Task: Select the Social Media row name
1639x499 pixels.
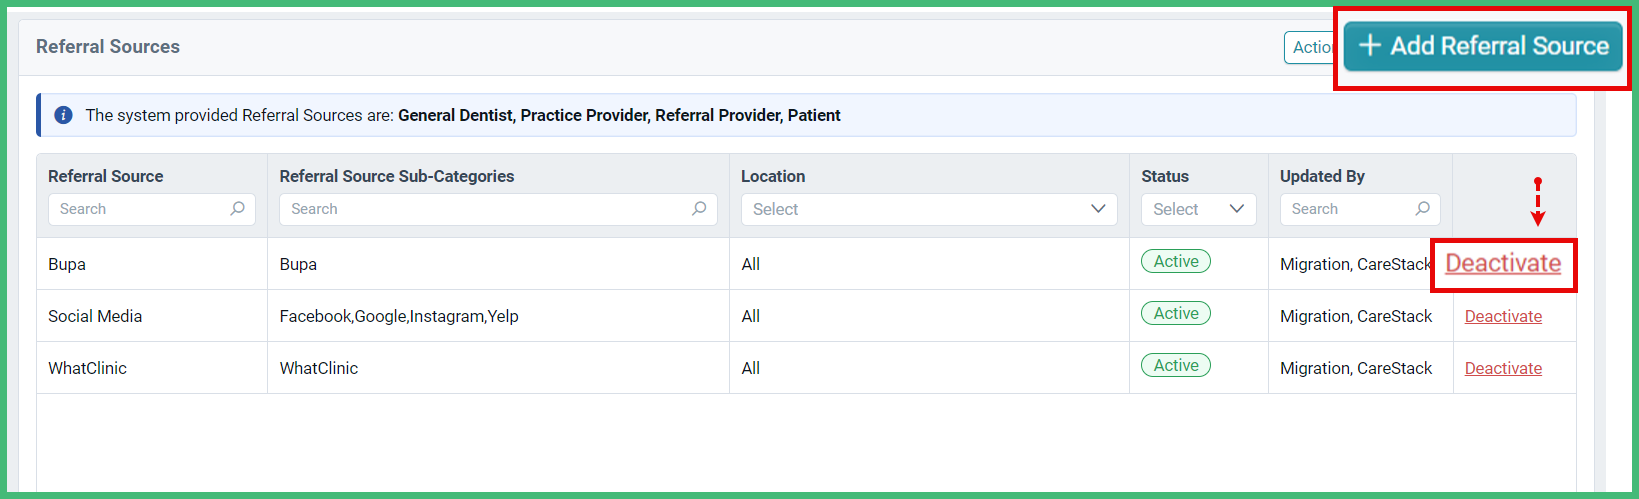Action: point(95,316)
